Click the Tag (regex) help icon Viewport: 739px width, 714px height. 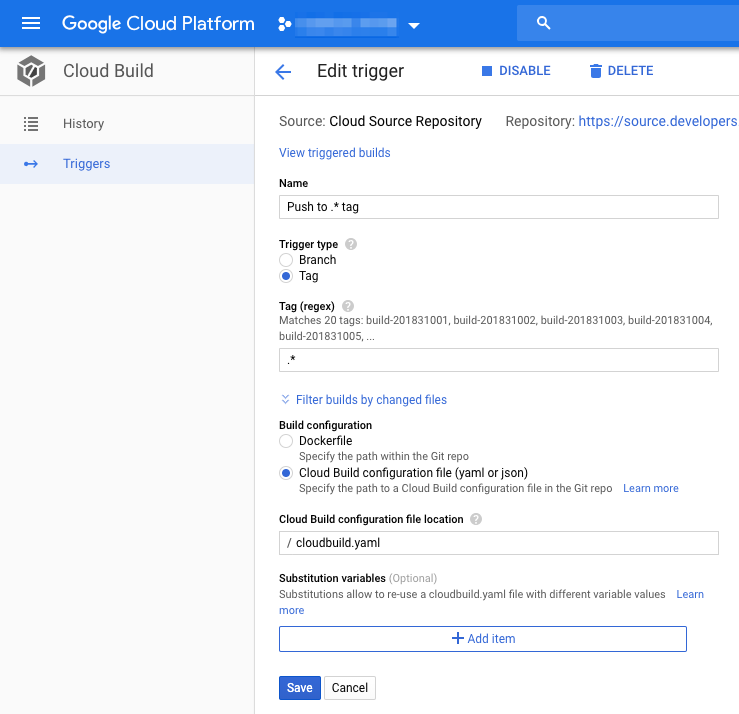pyautogui.click(x=348, y=306)
